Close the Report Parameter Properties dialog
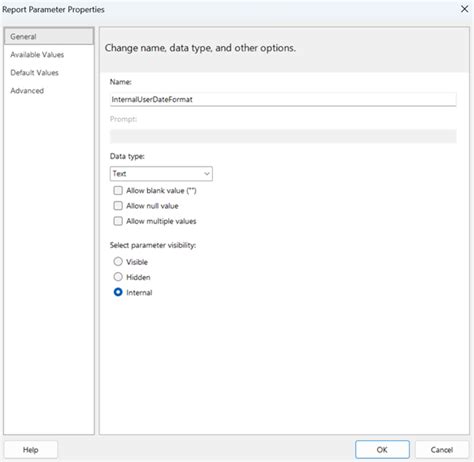474x462 pixels. point(464,9)
